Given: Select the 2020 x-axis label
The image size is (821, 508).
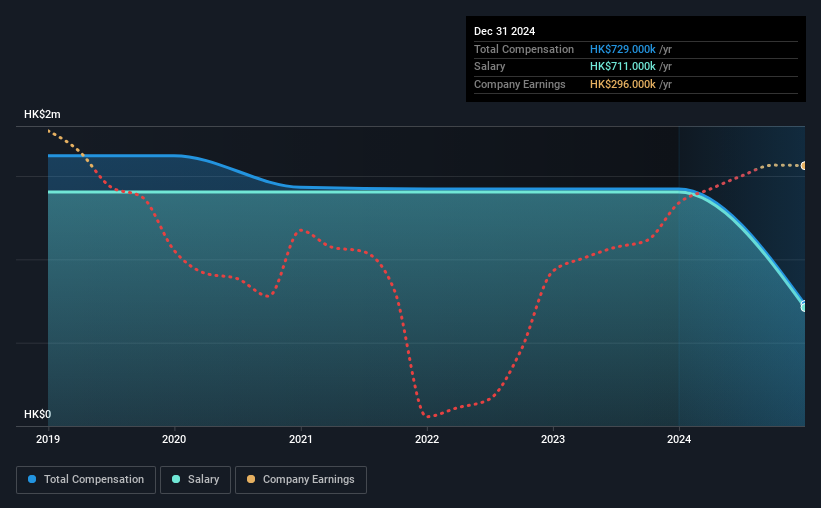Looking at the screenshot, I should [174, 439].
